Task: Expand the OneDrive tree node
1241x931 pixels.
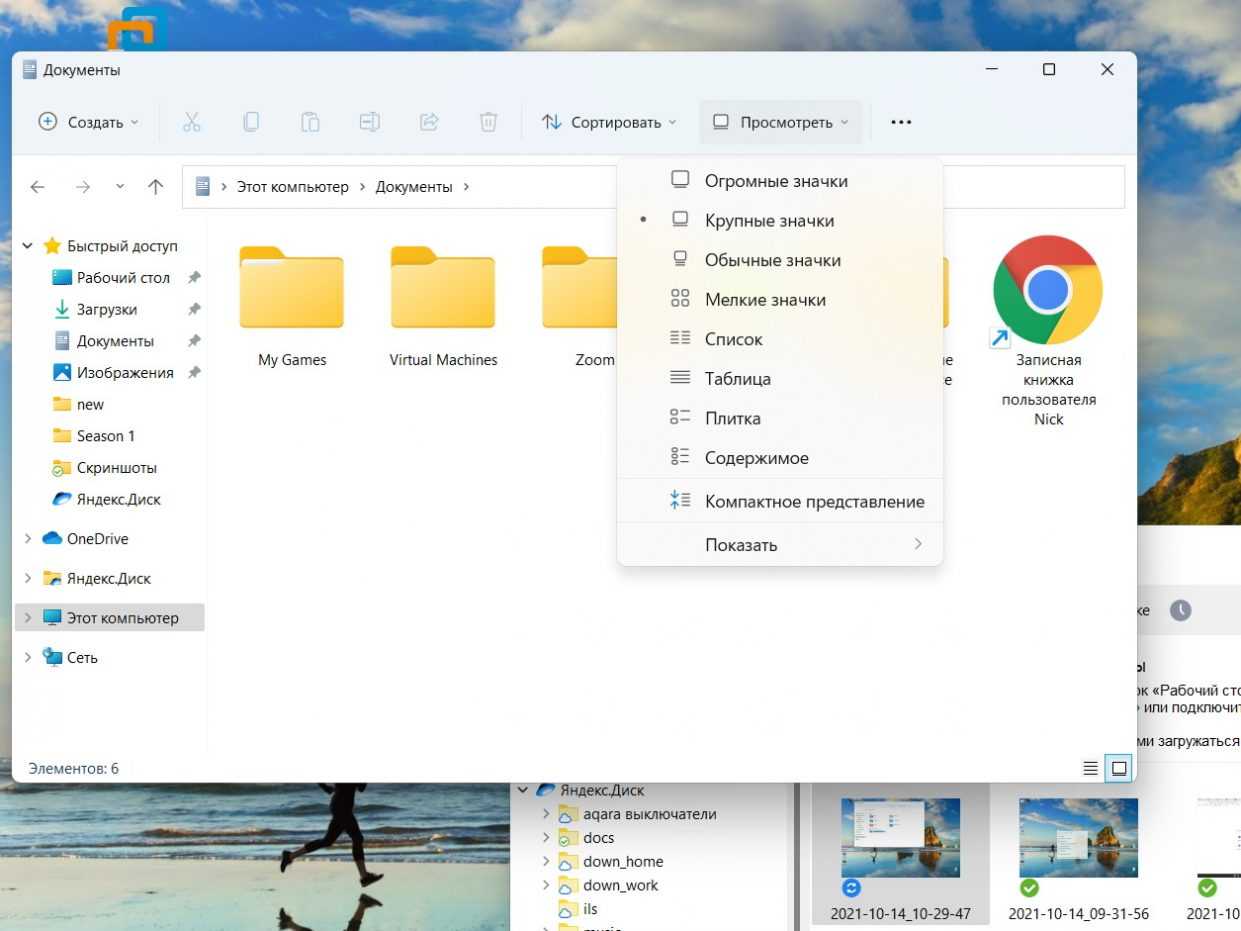Action: click(28, 539)
